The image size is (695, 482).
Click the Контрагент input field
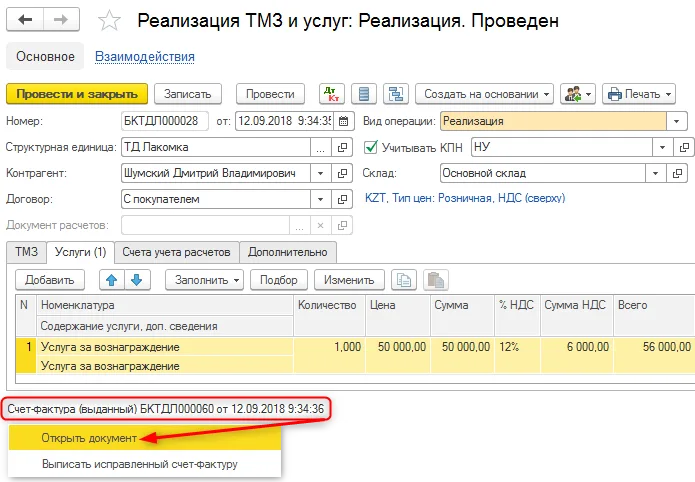click(x=215, y=173)
